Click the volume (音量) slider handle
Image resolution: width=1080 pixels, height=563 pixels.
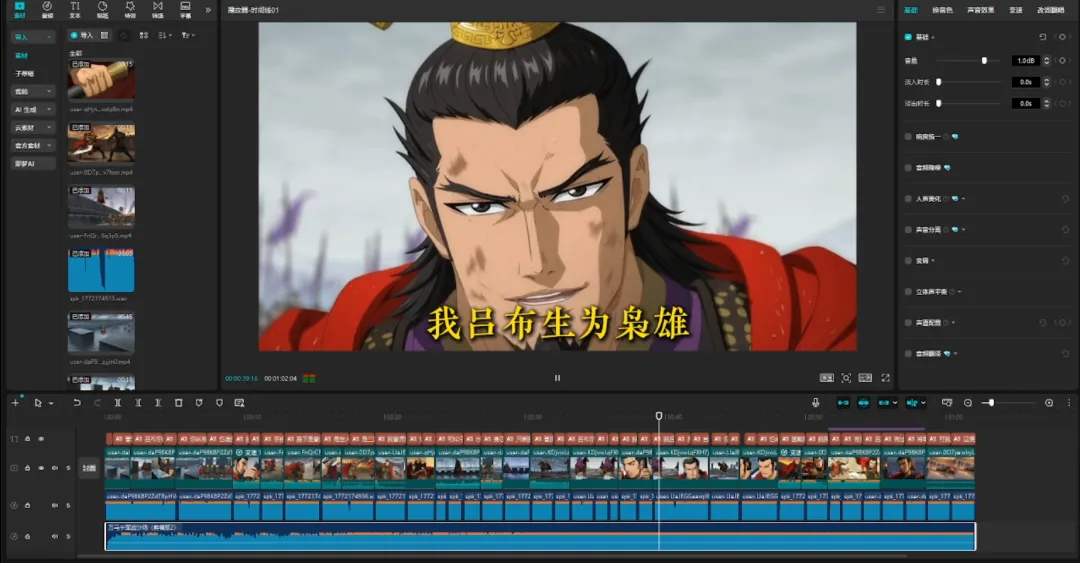coord(984,61)
